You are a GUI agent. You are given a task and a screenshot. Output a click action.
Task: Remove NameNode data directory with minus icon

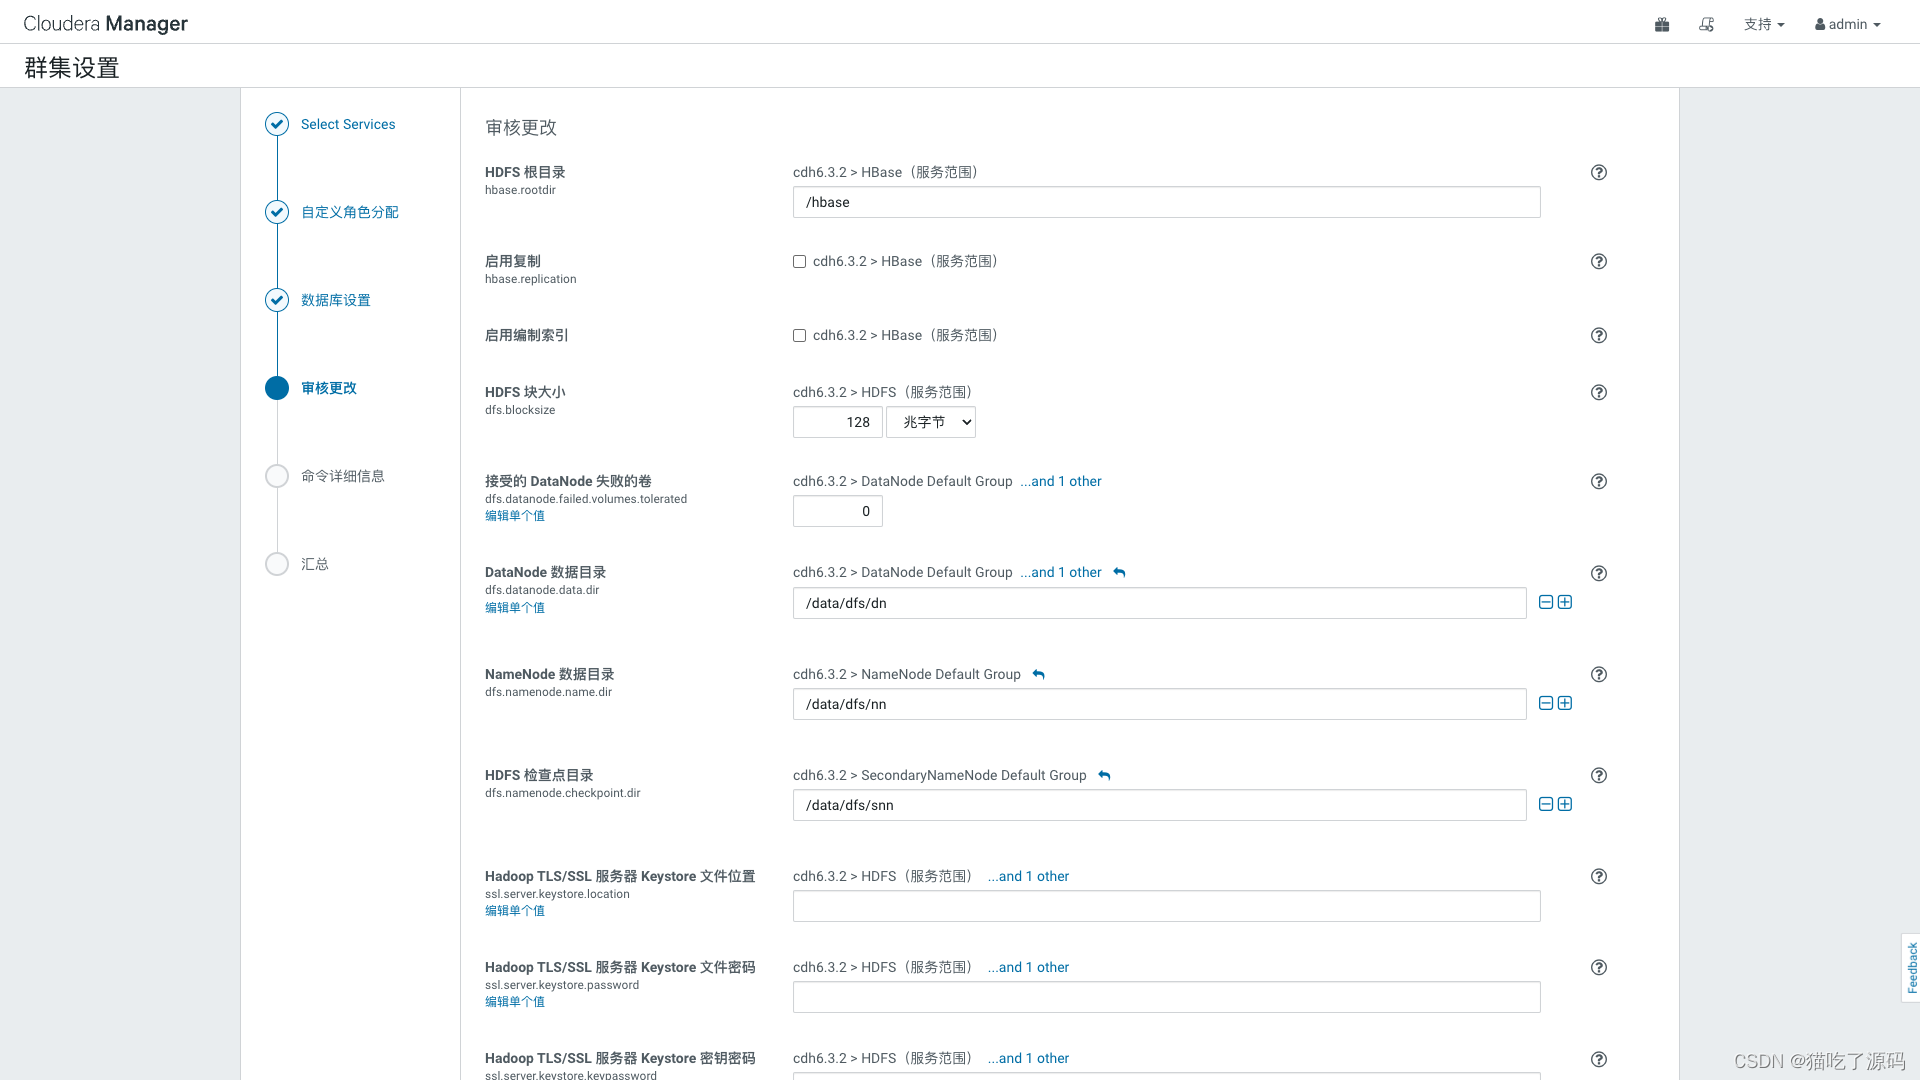click(x=1545, y=703)
